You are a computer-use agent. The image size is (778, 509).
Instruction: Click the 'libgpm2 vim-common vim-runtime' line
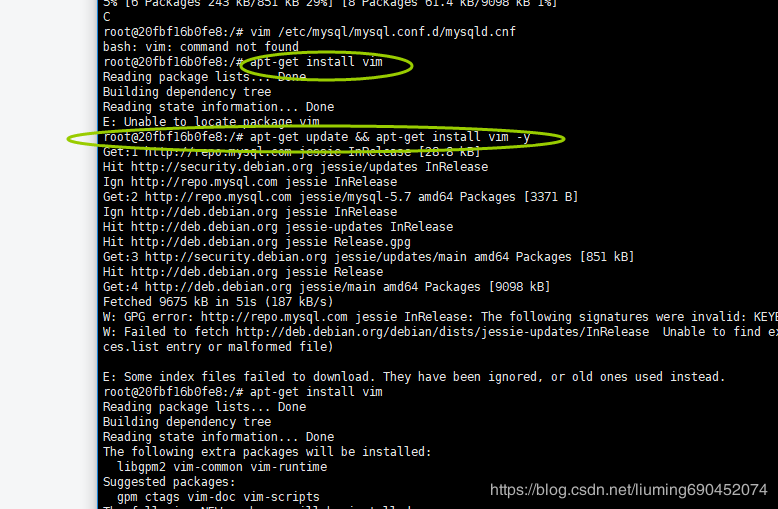click(222, 467)
